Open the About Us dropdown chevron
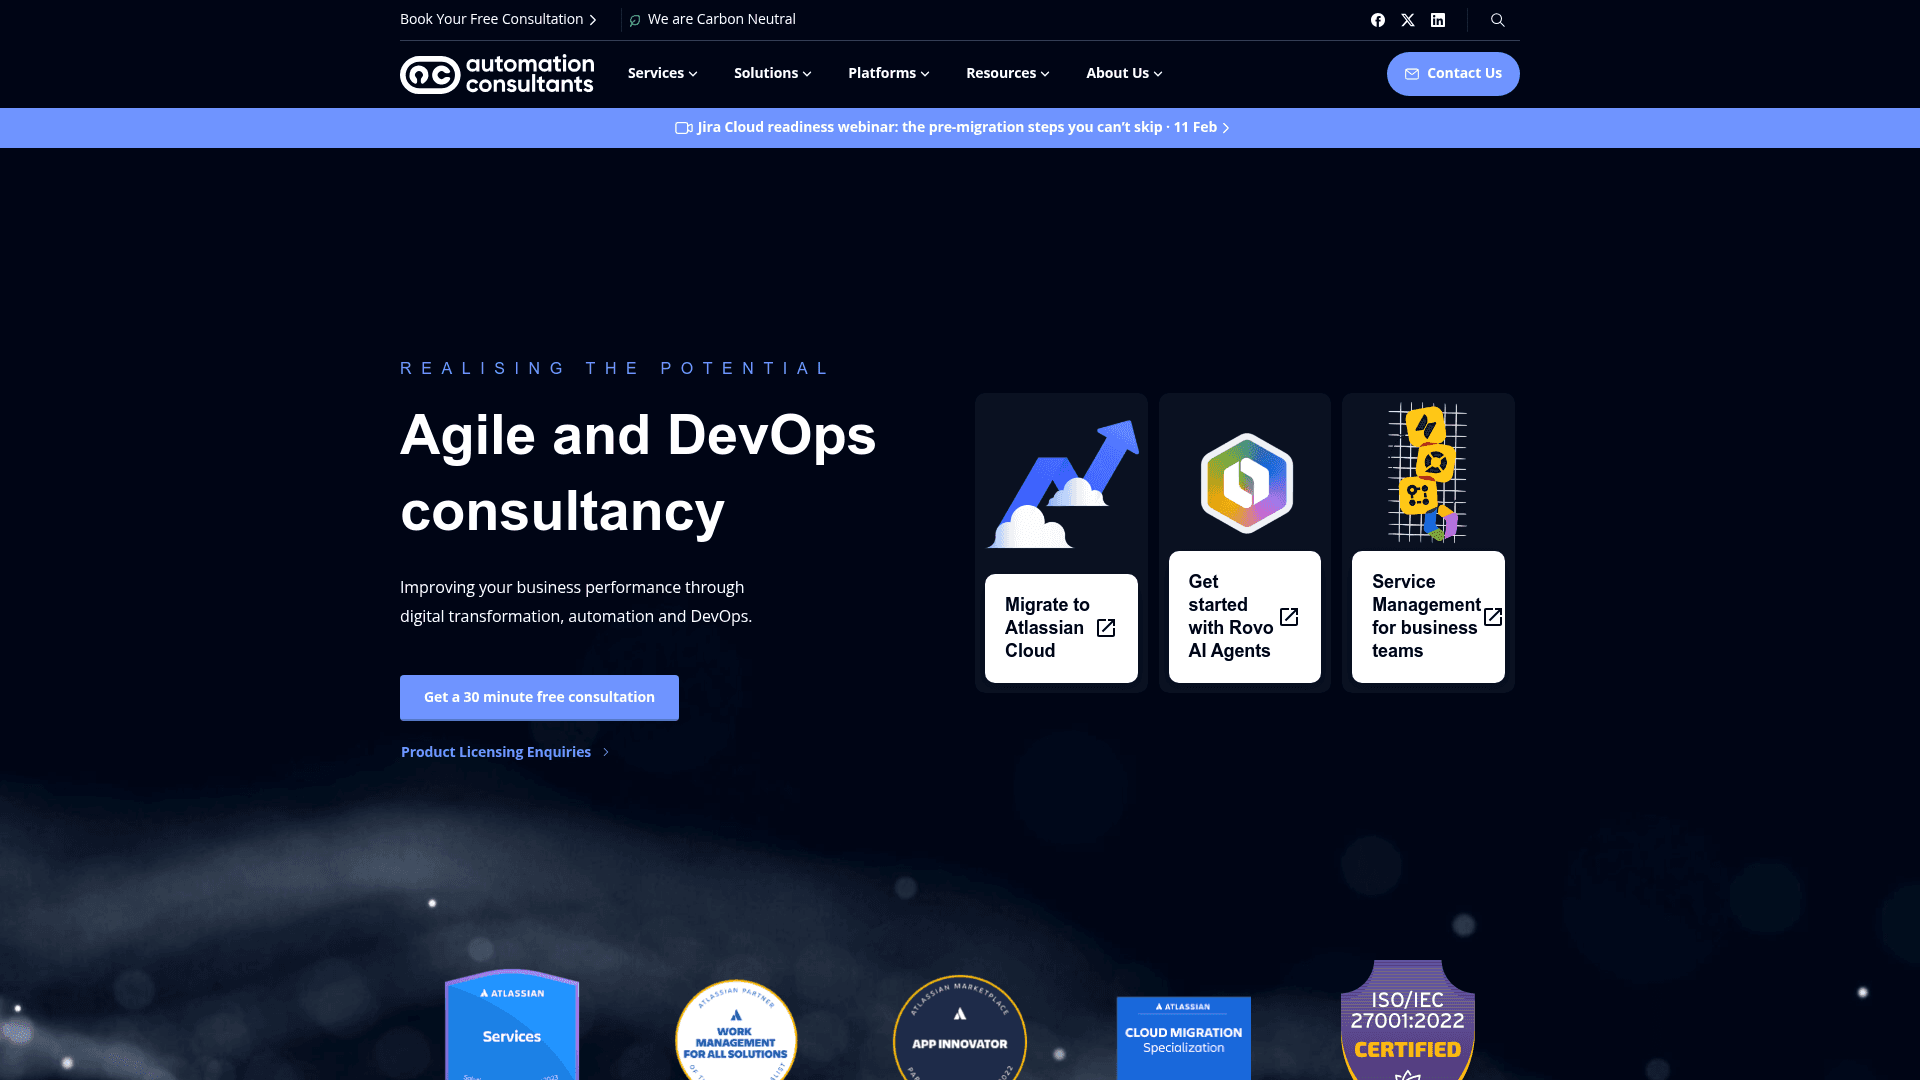 (1157, 73)
